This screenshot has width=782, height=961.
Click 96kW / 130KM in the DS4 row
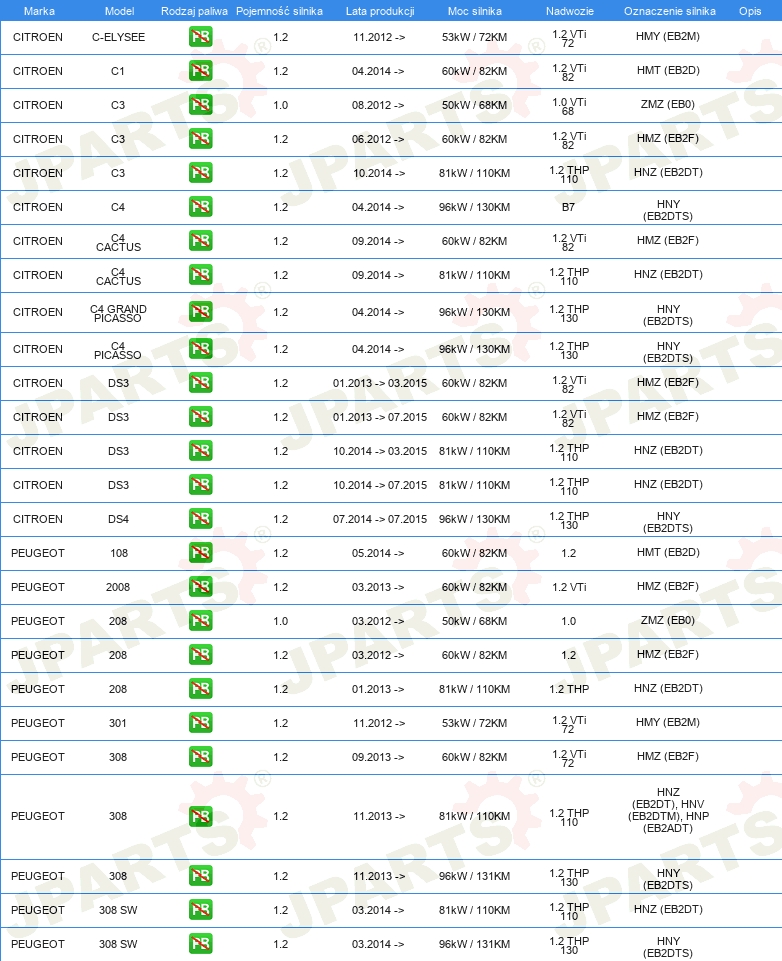point(474,519)
